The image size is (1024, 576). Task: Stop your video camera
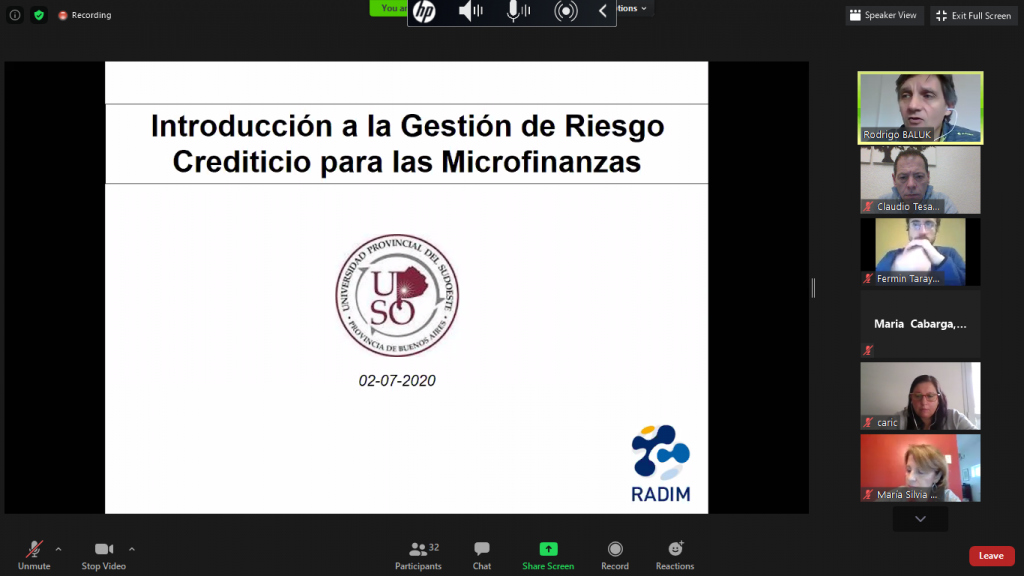(104, 555)
